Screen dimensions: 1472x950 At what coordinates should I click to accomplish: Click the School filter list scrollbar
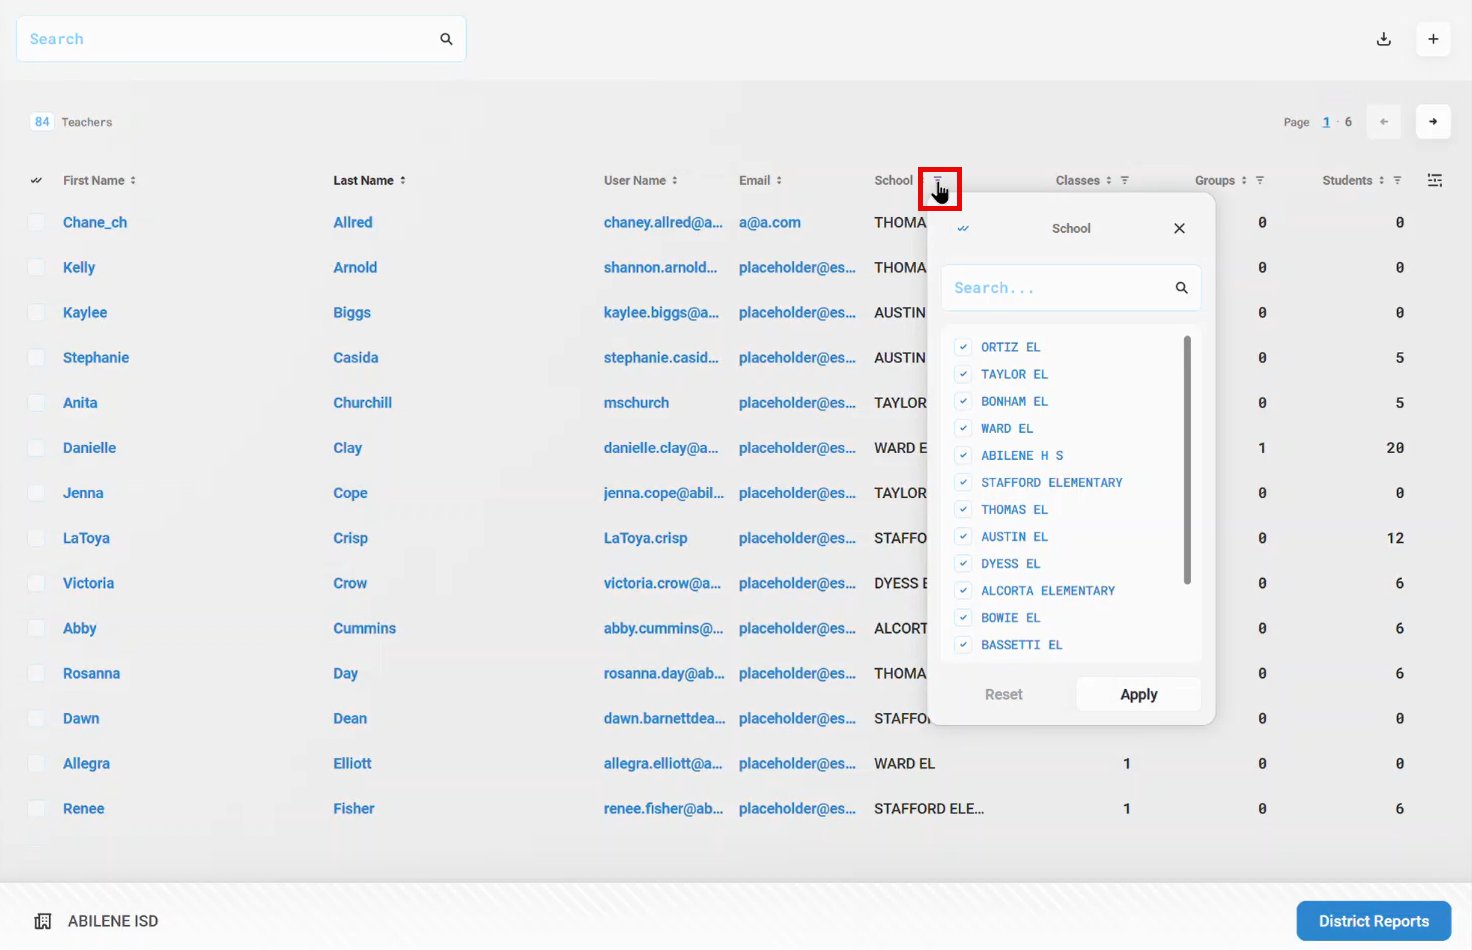1187,460
